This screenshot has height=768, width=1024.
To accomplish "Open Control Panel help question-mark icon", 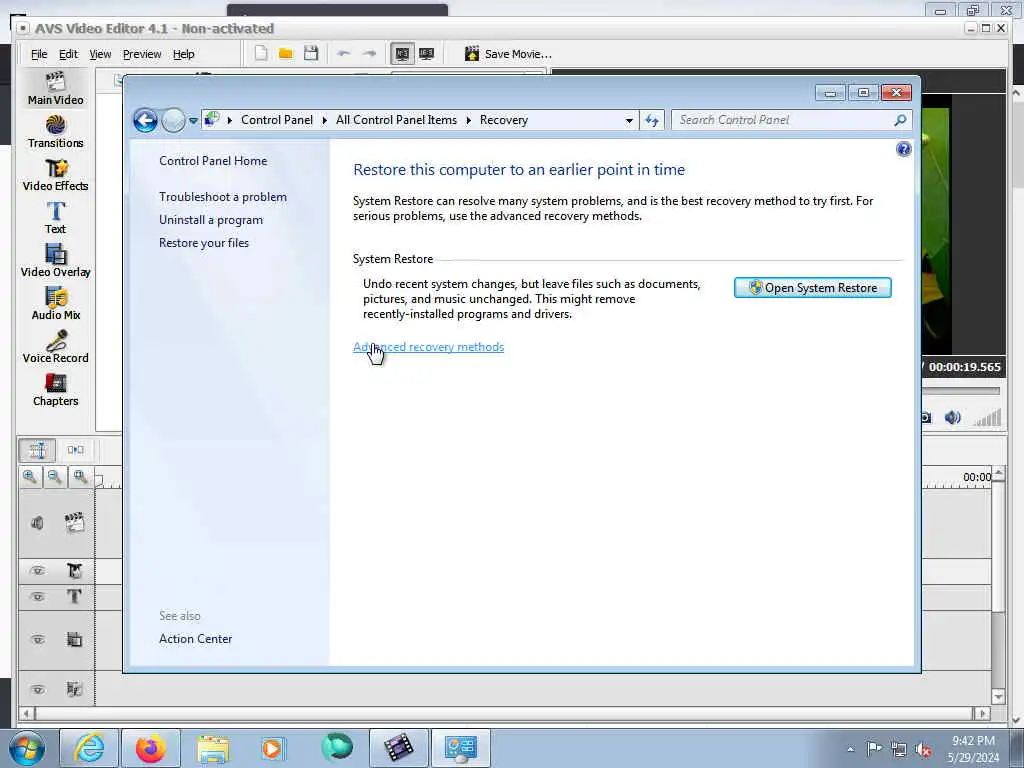I will 903,150.
